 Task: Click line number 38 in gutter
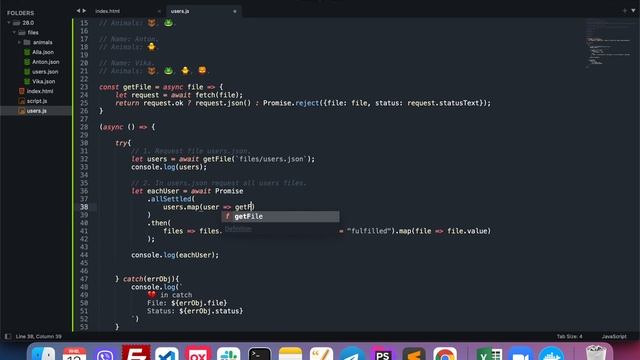[x=84, y=207]
